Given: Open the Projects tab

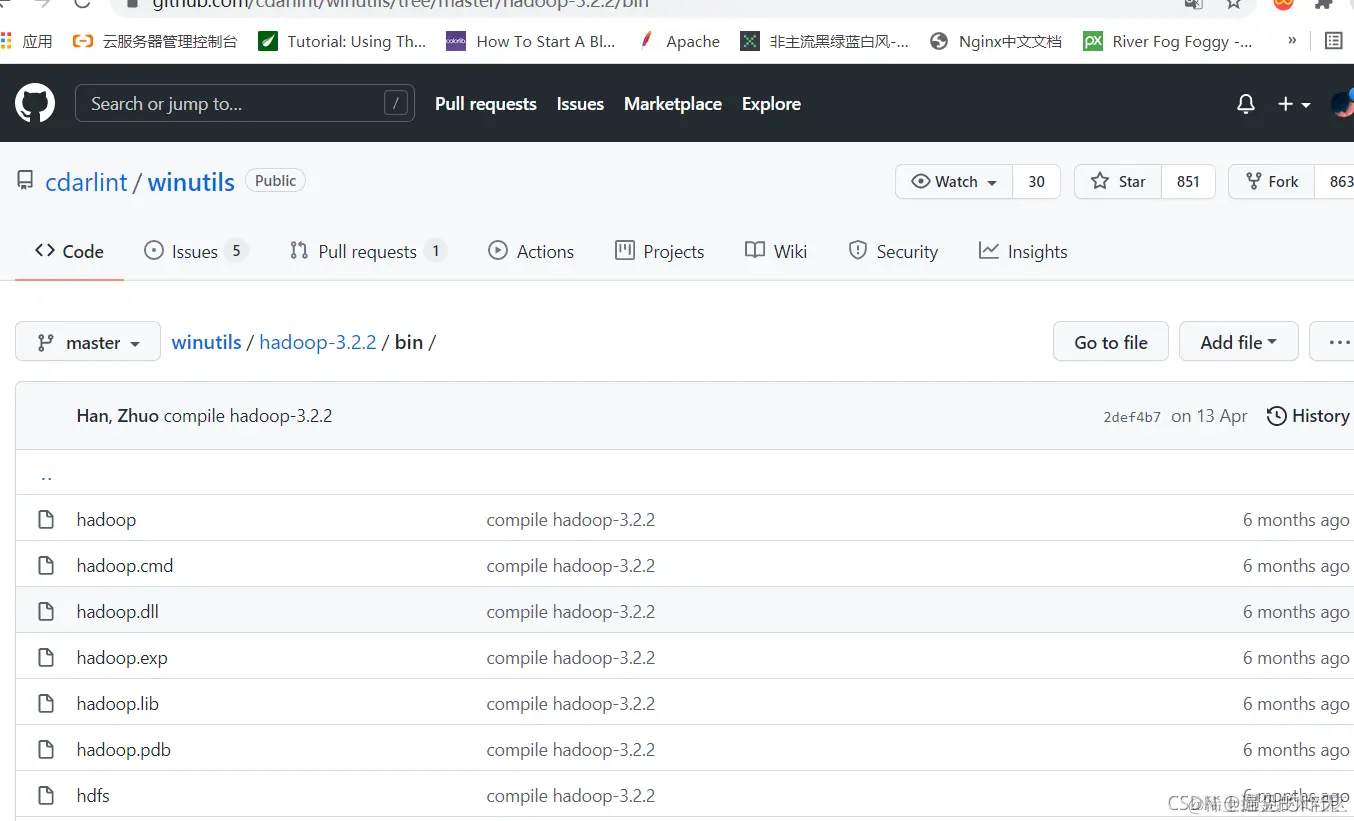Looking at the screenshot, I should pos(660,251).
